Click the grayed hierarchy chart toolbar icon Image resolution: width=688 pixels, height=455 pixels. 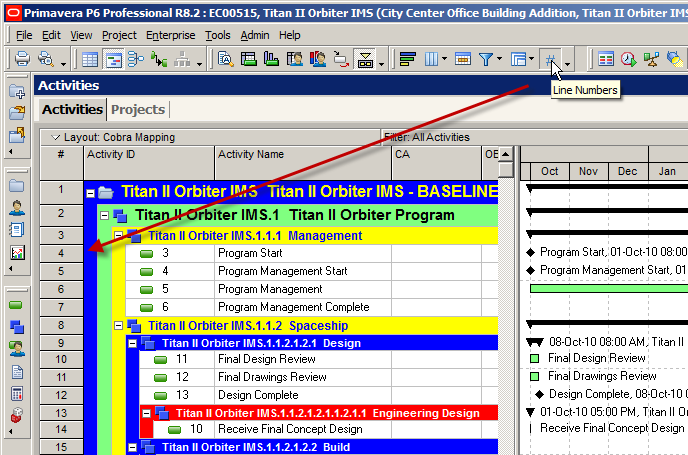tap(182, 59)
